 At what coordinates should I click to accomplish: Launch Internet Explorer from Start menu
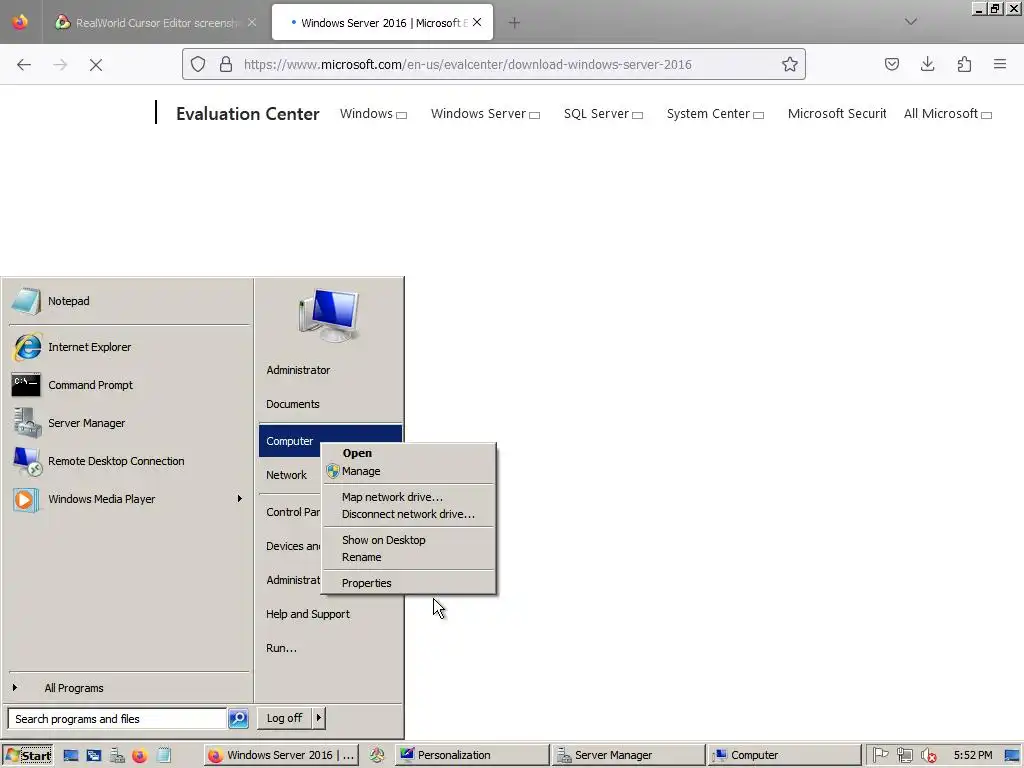tap(129, 347)
